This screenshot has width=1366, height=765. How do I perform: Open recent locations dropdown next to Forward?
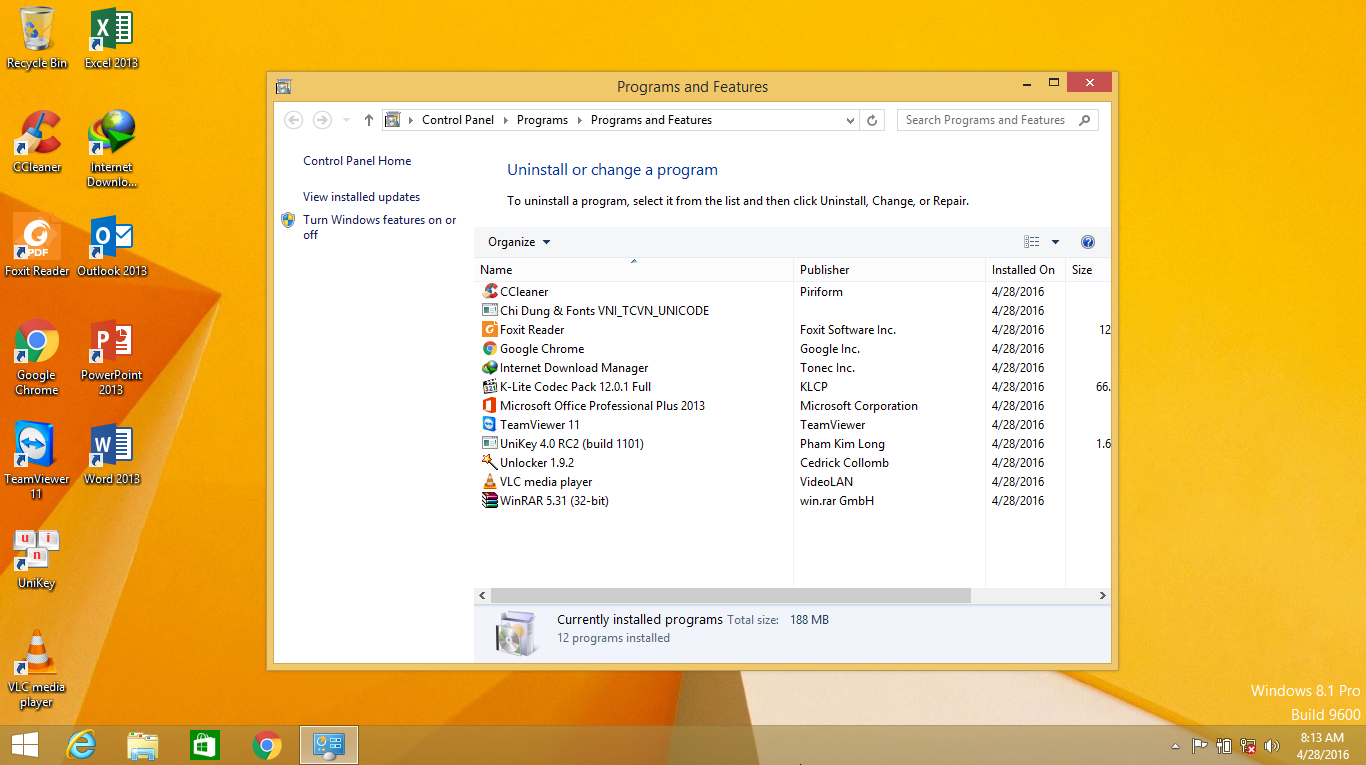coord(346,120)
